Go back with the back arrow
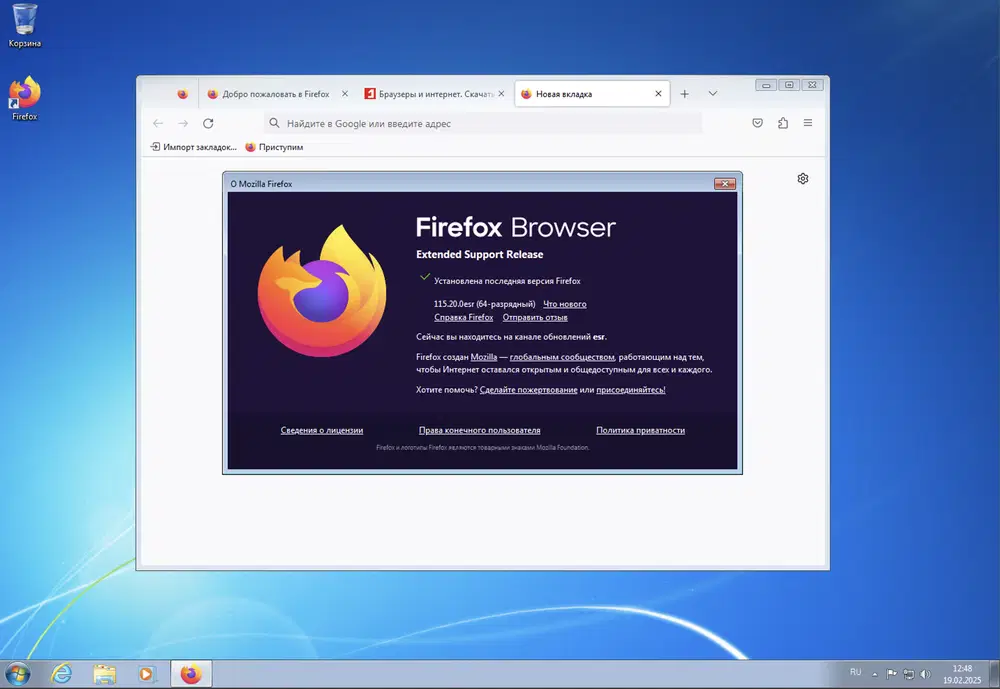Image resolution: width=1000 pixels, height=689 pixels. [x=158, y=123]
